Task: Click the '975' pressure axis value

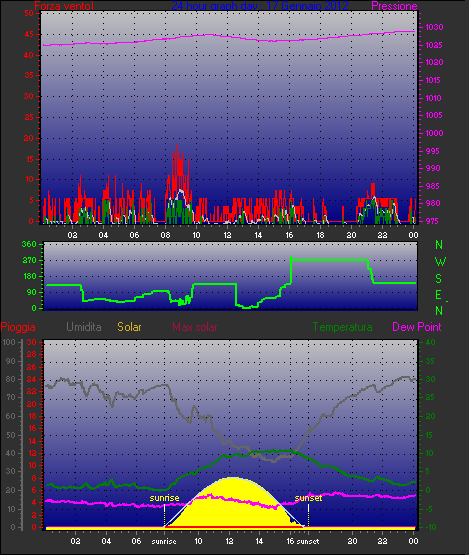Action: pyautogui.click(x=432, y=221)
